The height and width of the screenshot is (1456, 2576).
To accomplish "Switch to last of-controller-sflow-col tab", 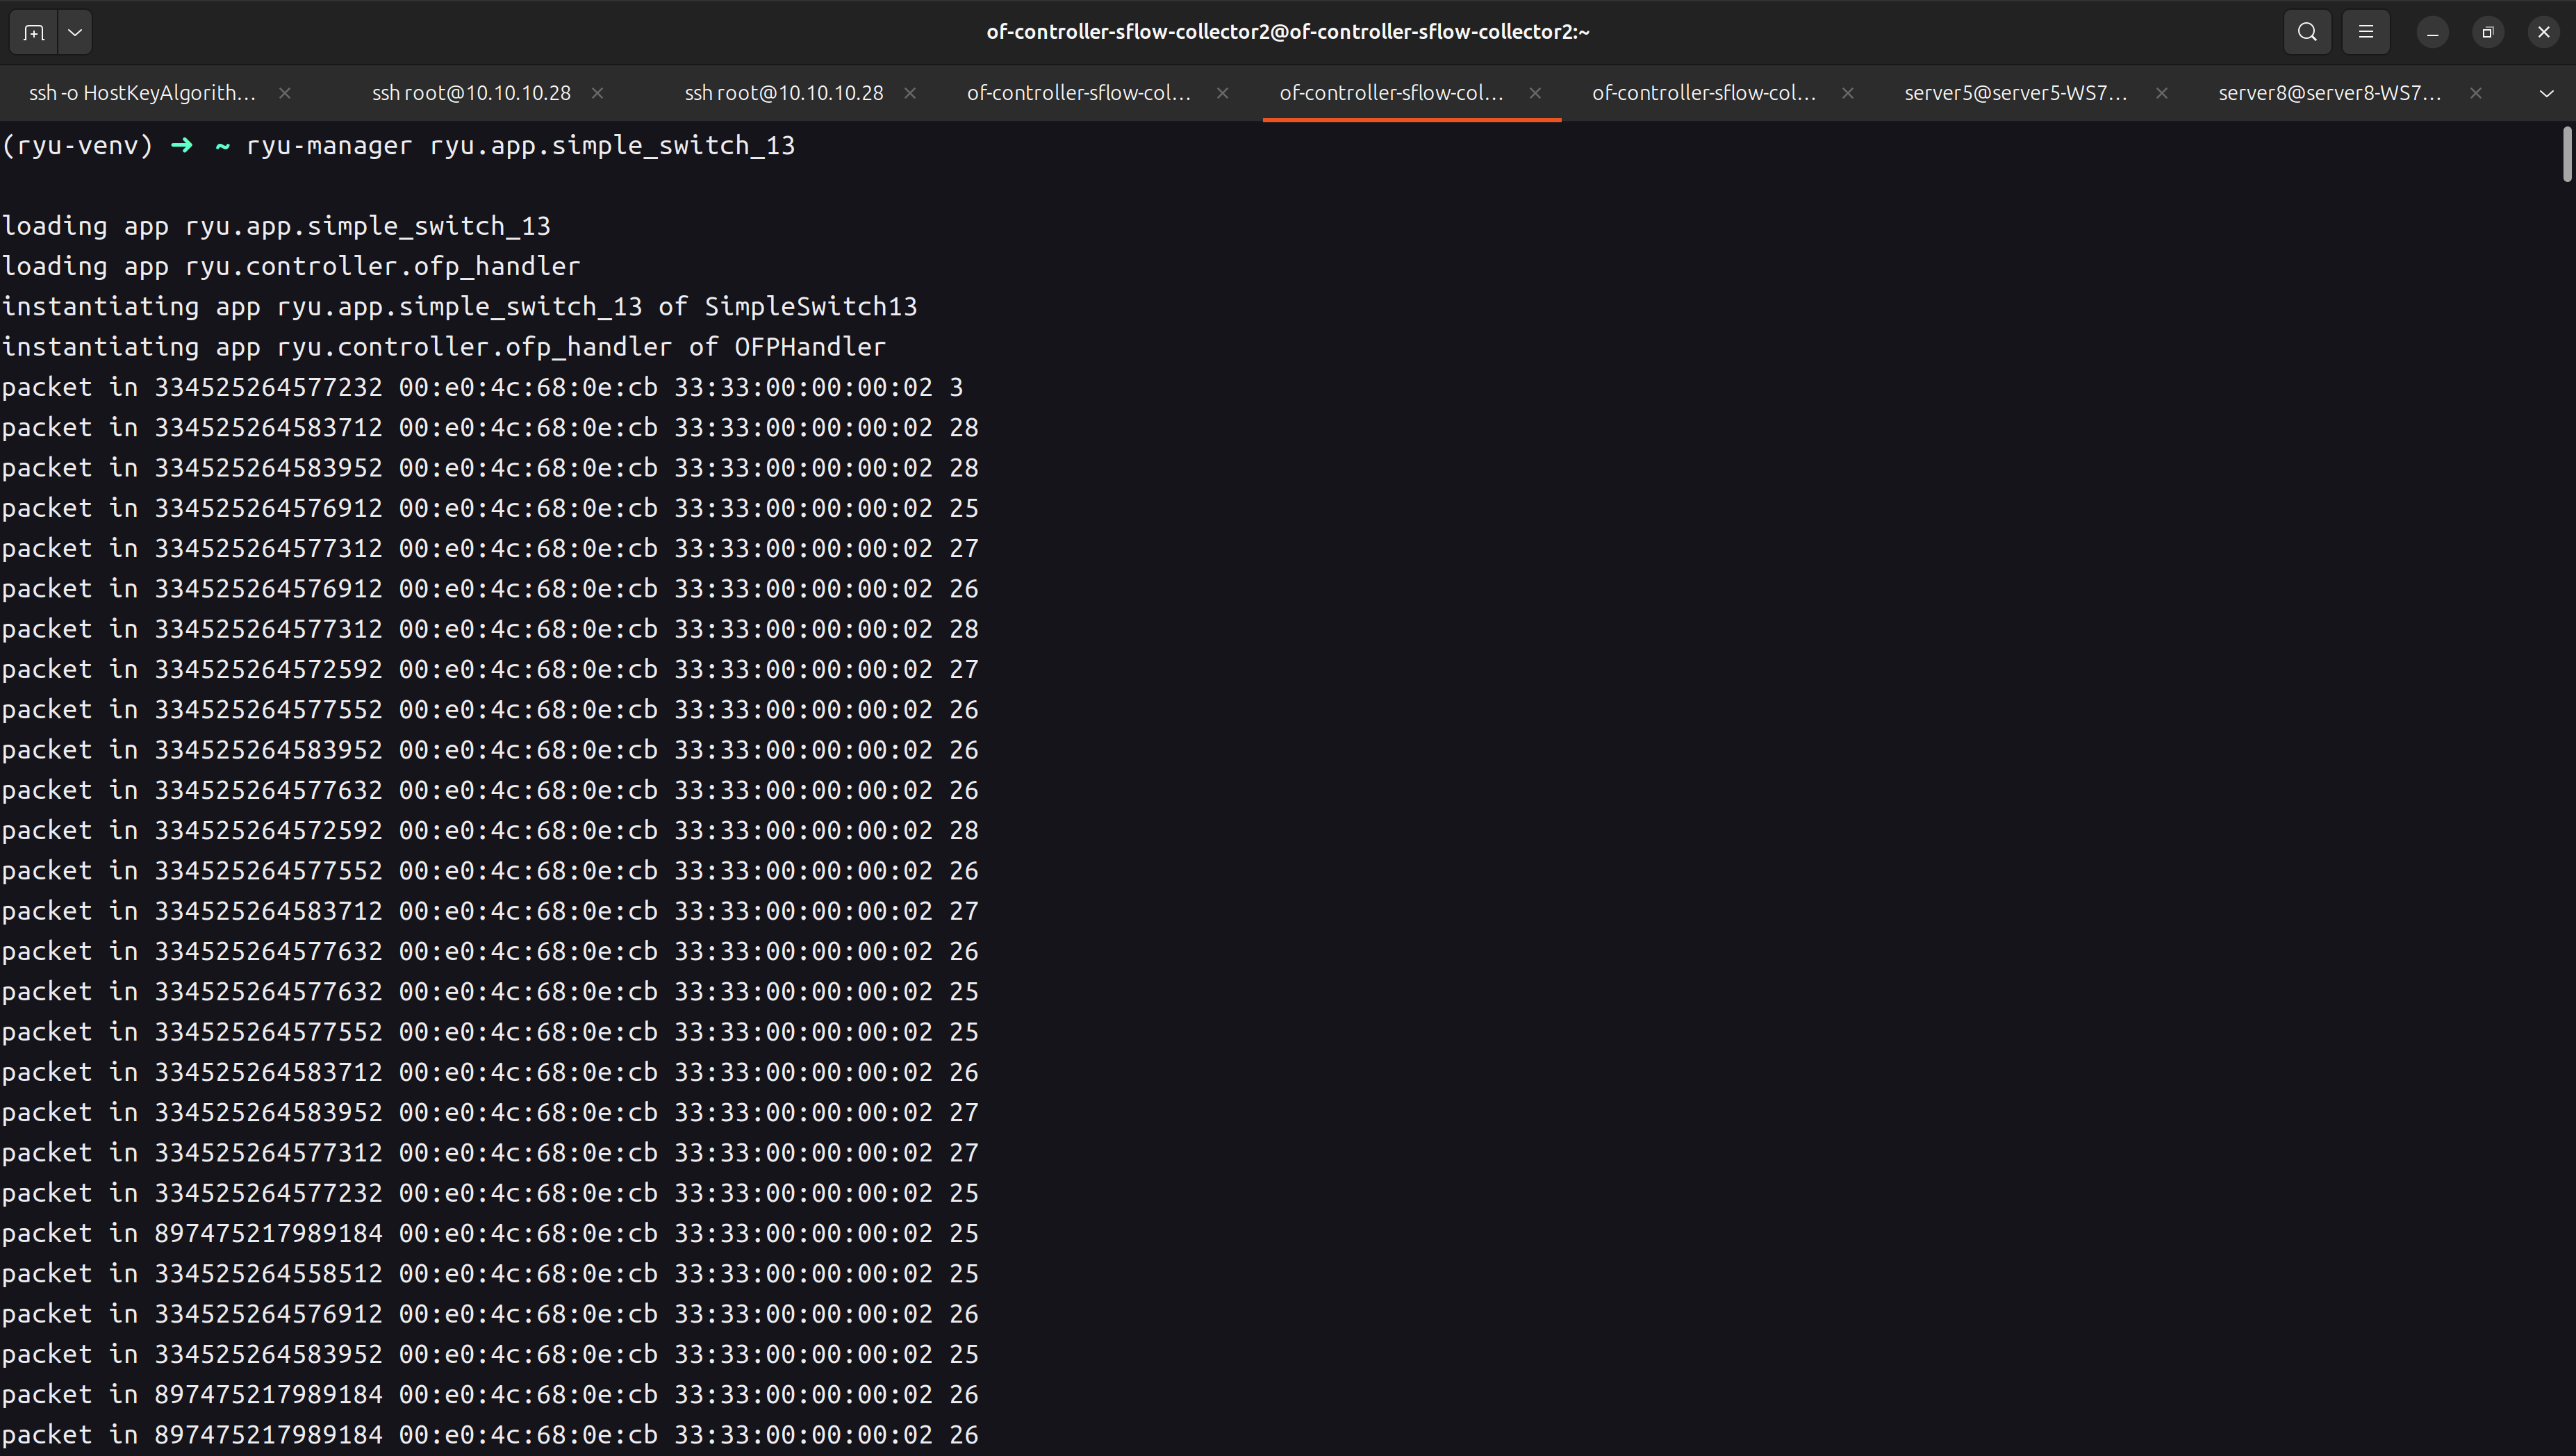I will pos(1703,93).
